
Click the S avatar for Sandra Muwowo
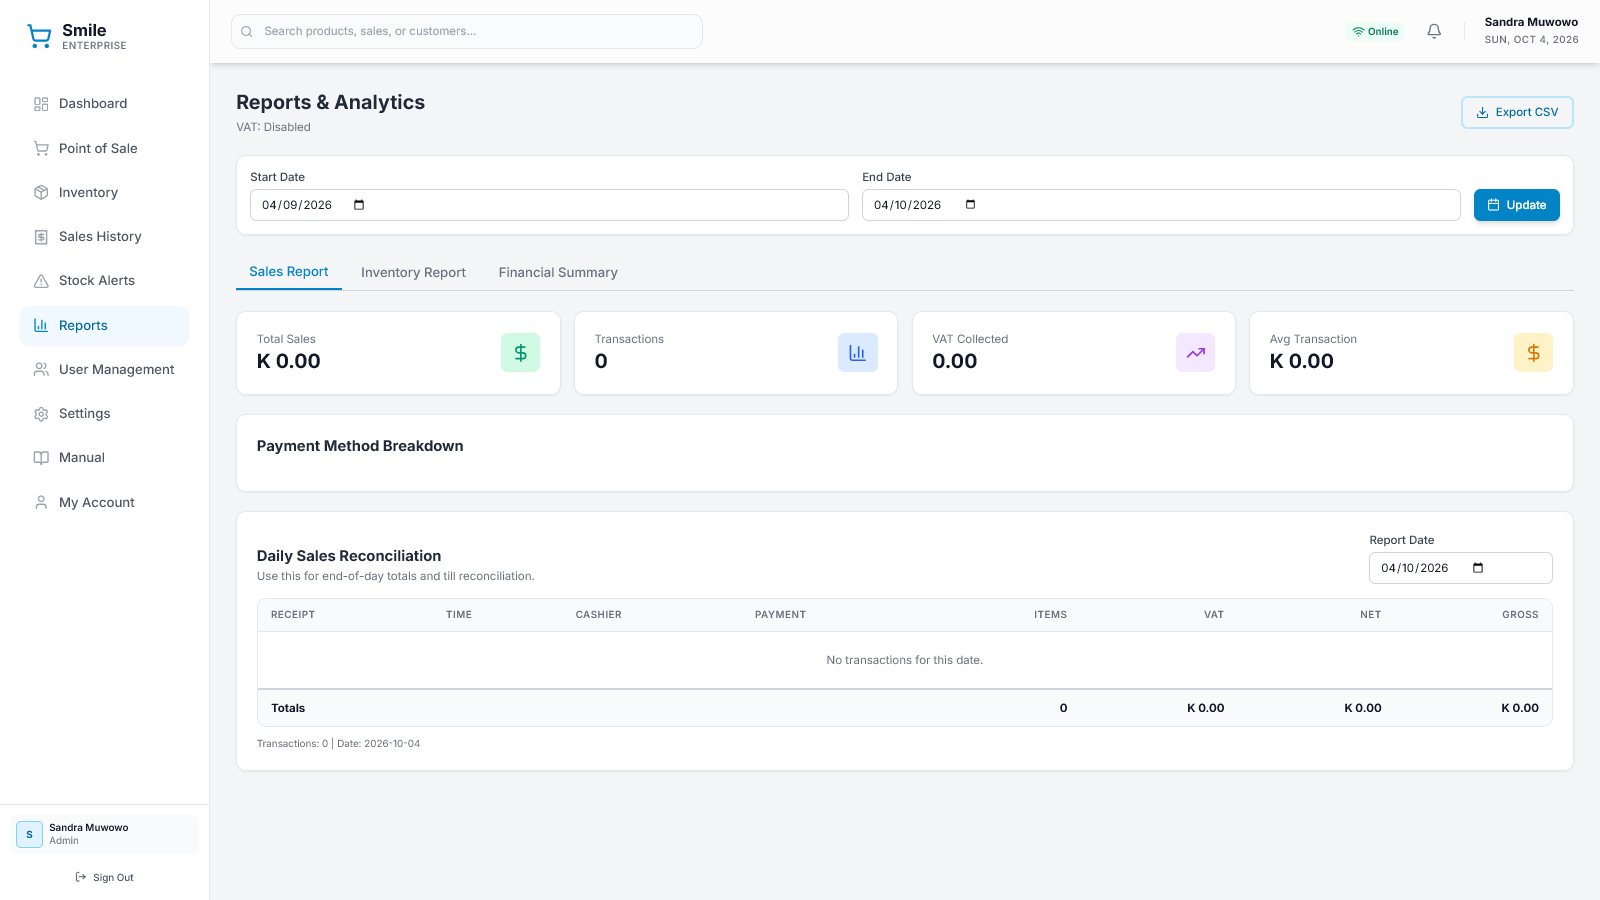coord(29,834)
